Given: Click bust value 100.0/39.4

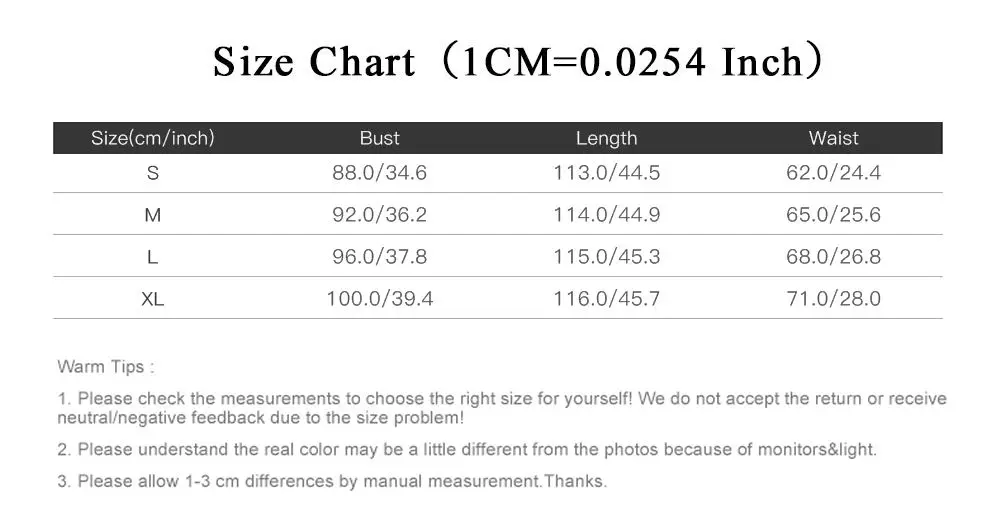Looking at the screenshot, I should (380, 299).
